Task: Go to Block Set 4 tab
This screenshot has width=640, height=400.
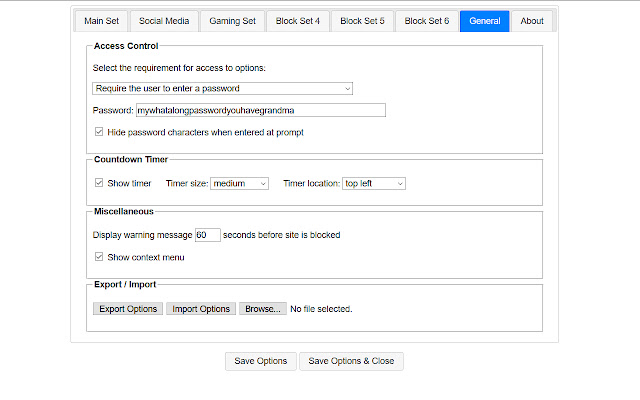Action: (297, 21)
